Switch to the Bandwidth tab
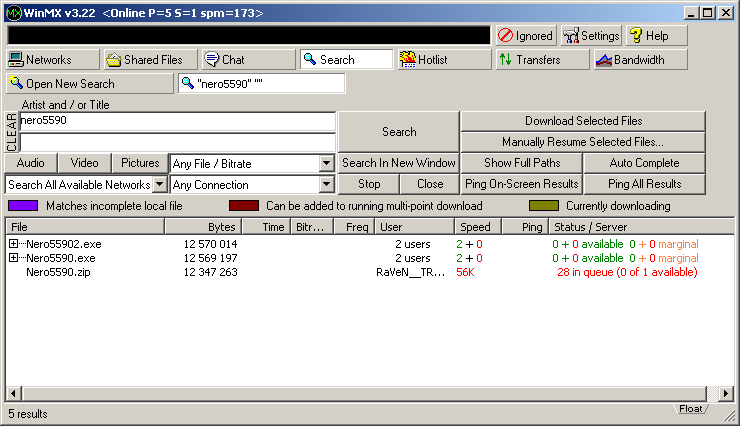 [640, 60]
